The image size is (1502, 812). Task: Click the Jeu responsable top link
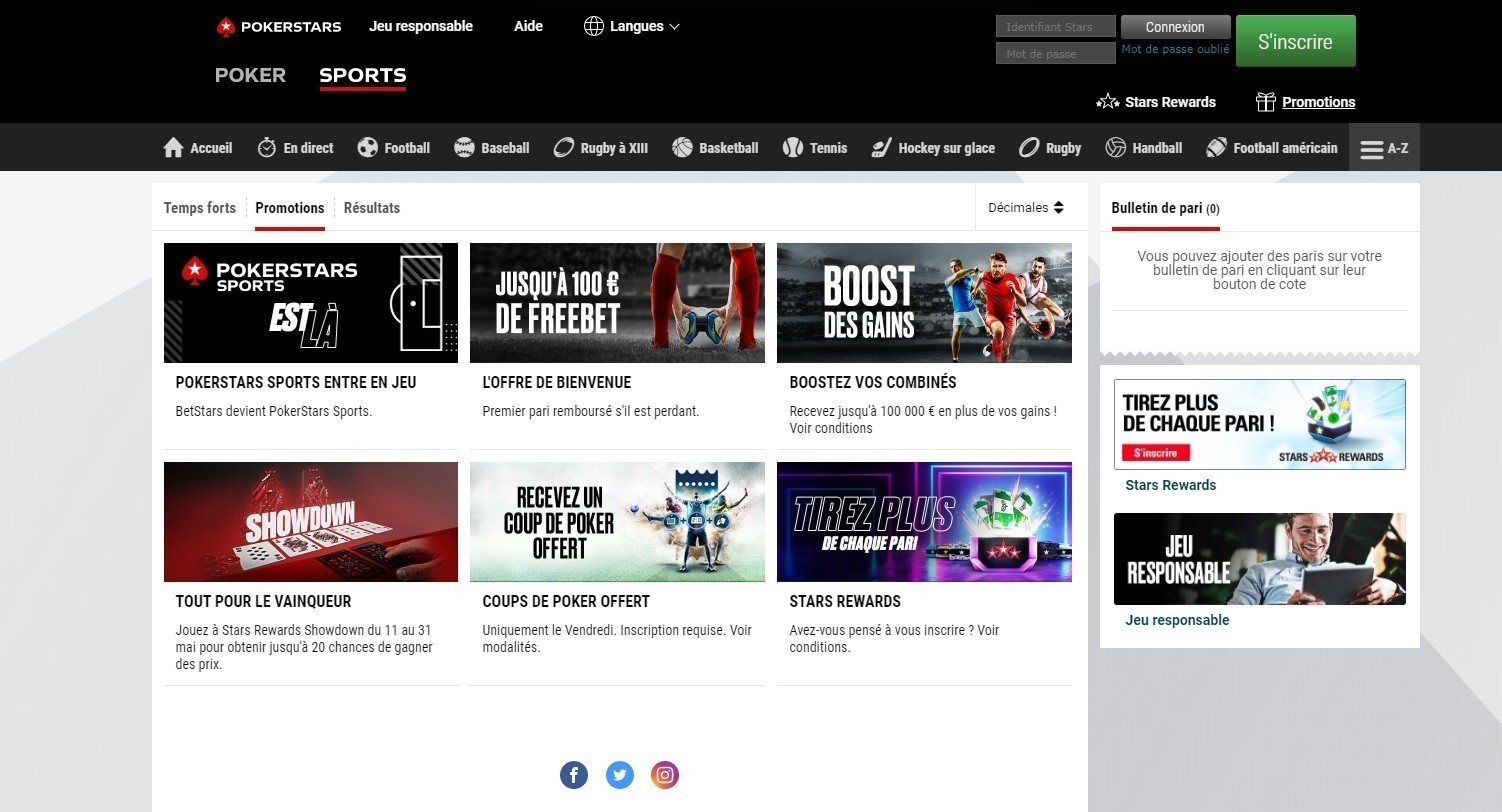pyautogui.click(x=421, y=26)
